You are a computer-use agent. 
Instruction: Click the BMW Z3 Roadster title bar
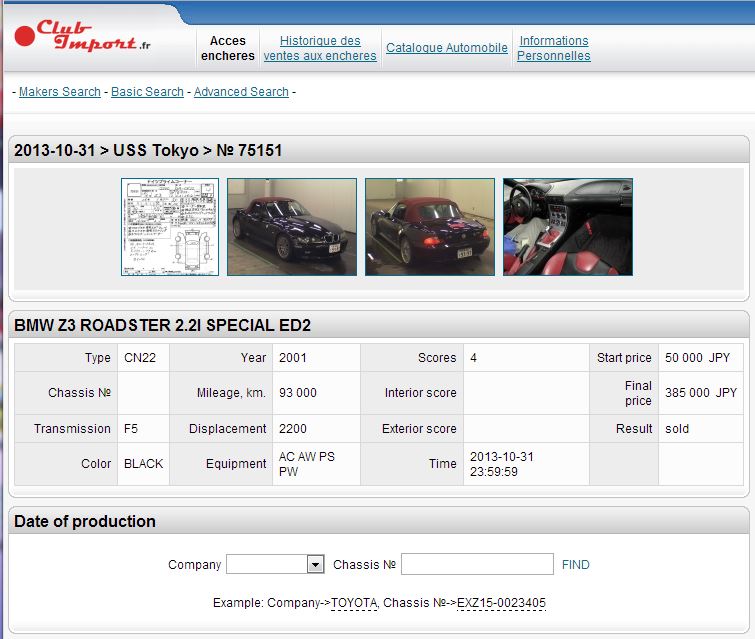[162, 326]
